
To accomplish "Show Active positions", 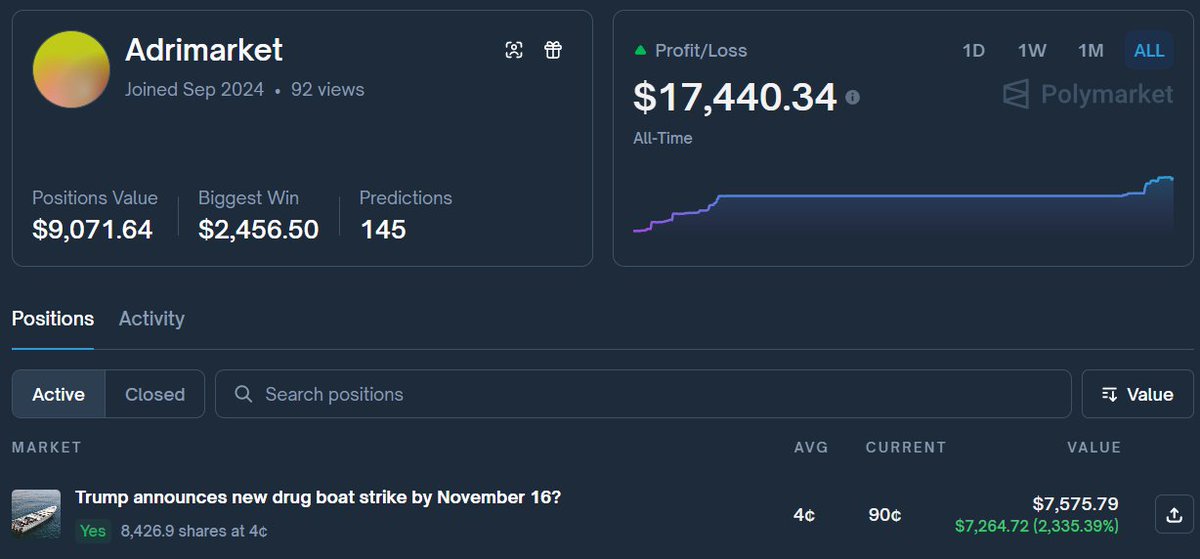I will pyautogui.click(x=59, y=394).
